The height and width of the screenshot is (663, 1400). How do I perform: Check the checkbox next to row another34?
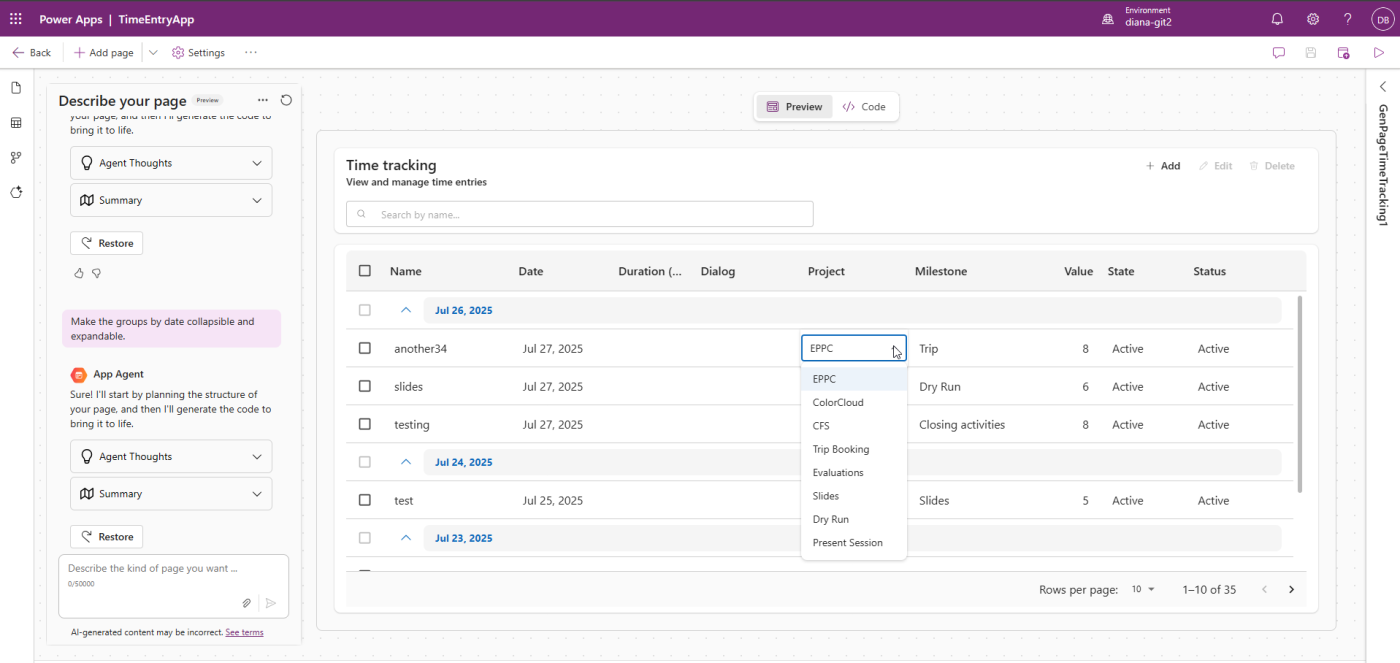pos(364,348)
